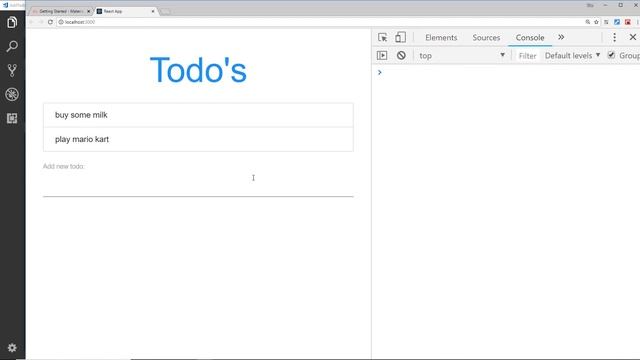Viewport: 640px width, 360px height.
Task: Click the site info icon beside localhost
Action: (x=61, y=22)
